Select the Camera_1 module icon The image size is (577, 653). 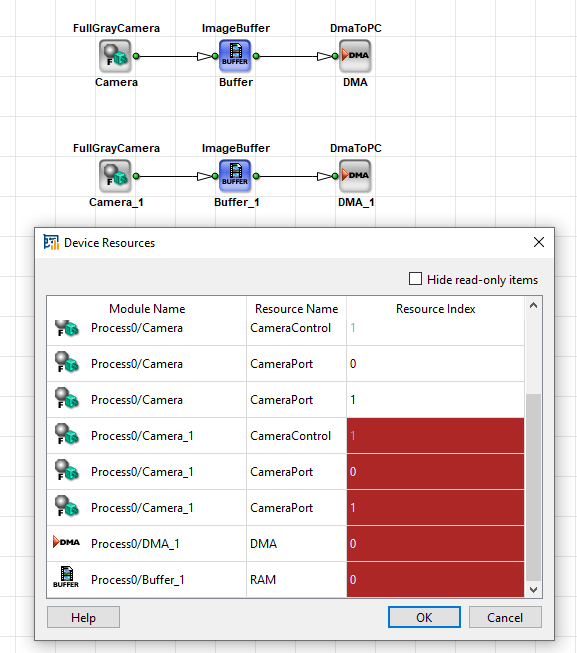coord(115,176)
